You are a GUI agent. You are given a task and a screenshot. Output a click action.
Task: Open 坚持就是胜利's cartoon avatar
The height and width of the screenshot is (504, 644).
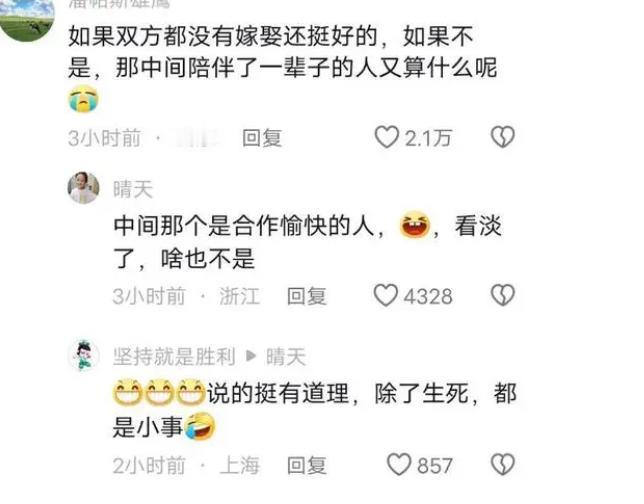pyautogui.click(x=84, y=356)
